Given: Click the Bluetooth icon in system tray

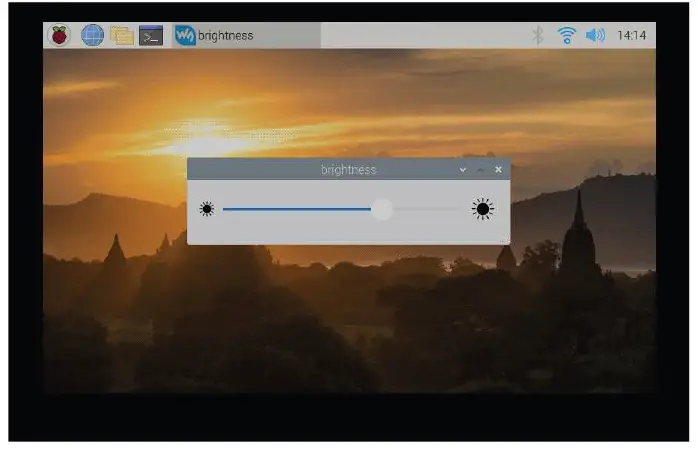Looking at the screenshot, I should (x=537, y=36).
